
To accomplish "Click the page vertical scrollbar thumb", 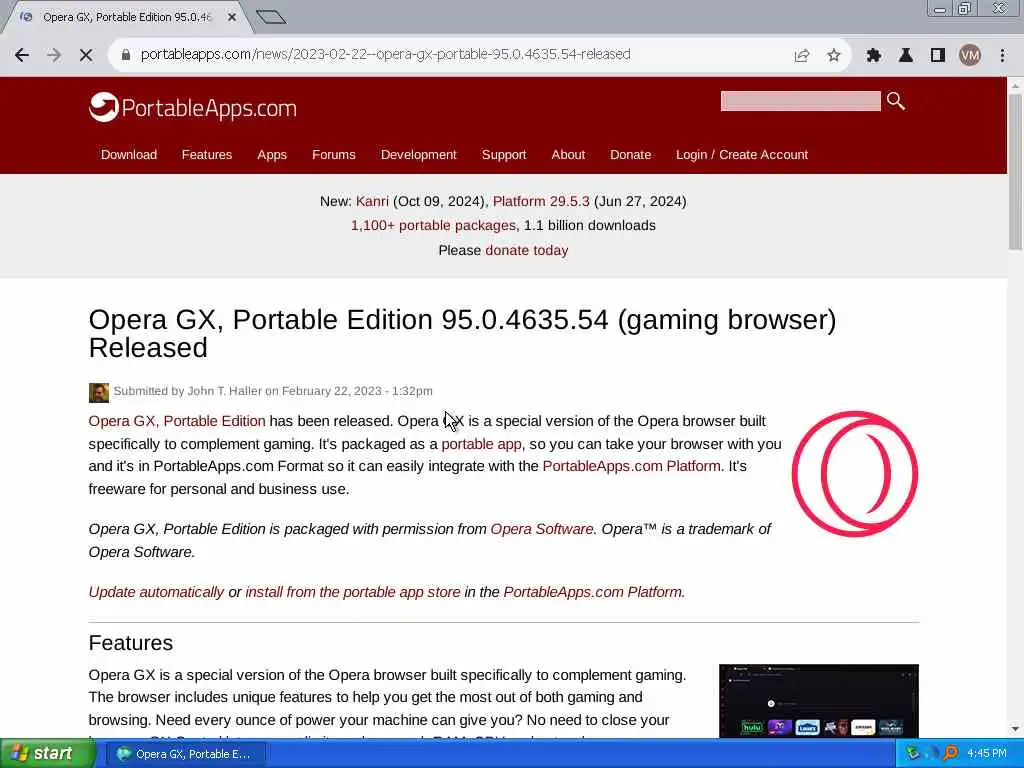I will point(1015,171).
